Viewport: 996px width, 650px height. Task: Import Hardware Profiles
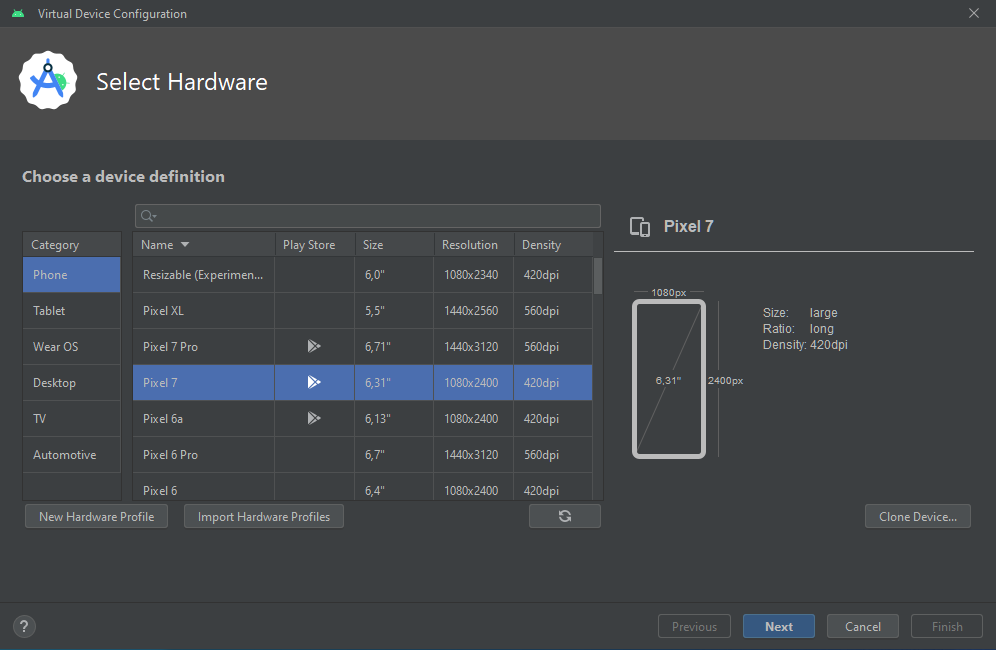(263, 516)
